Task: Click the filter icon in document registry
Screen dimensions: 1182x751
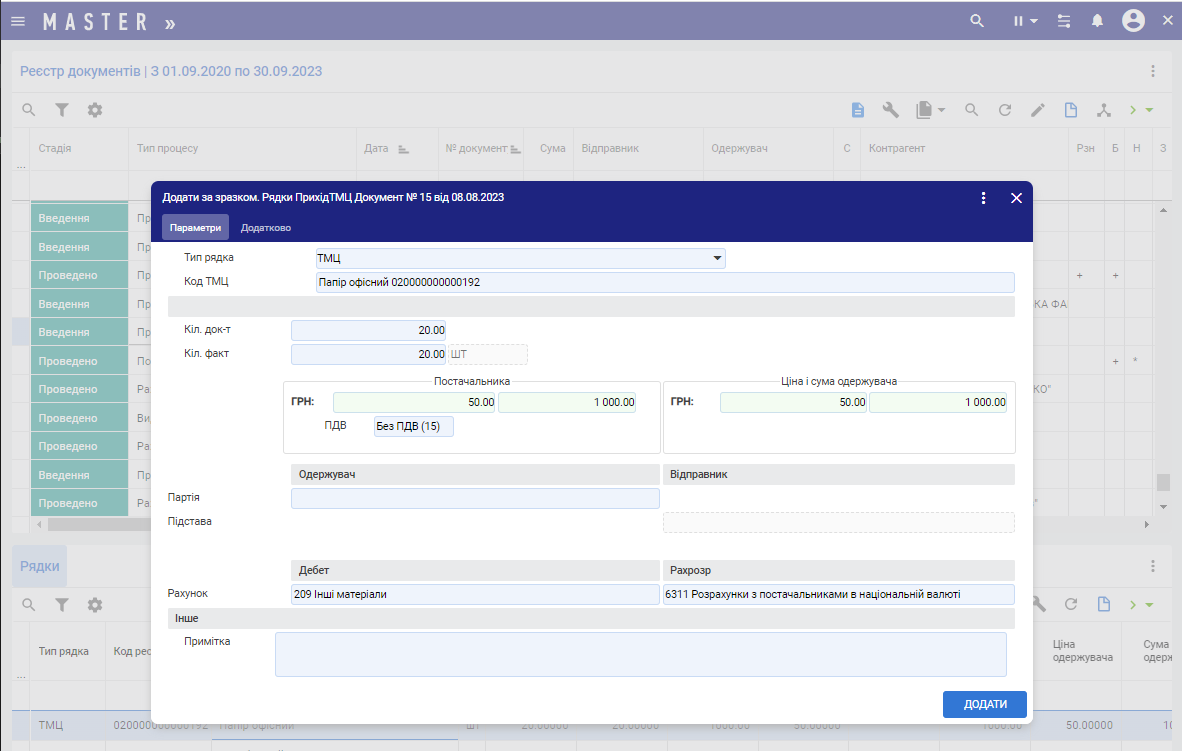Action: coord(62,110)
